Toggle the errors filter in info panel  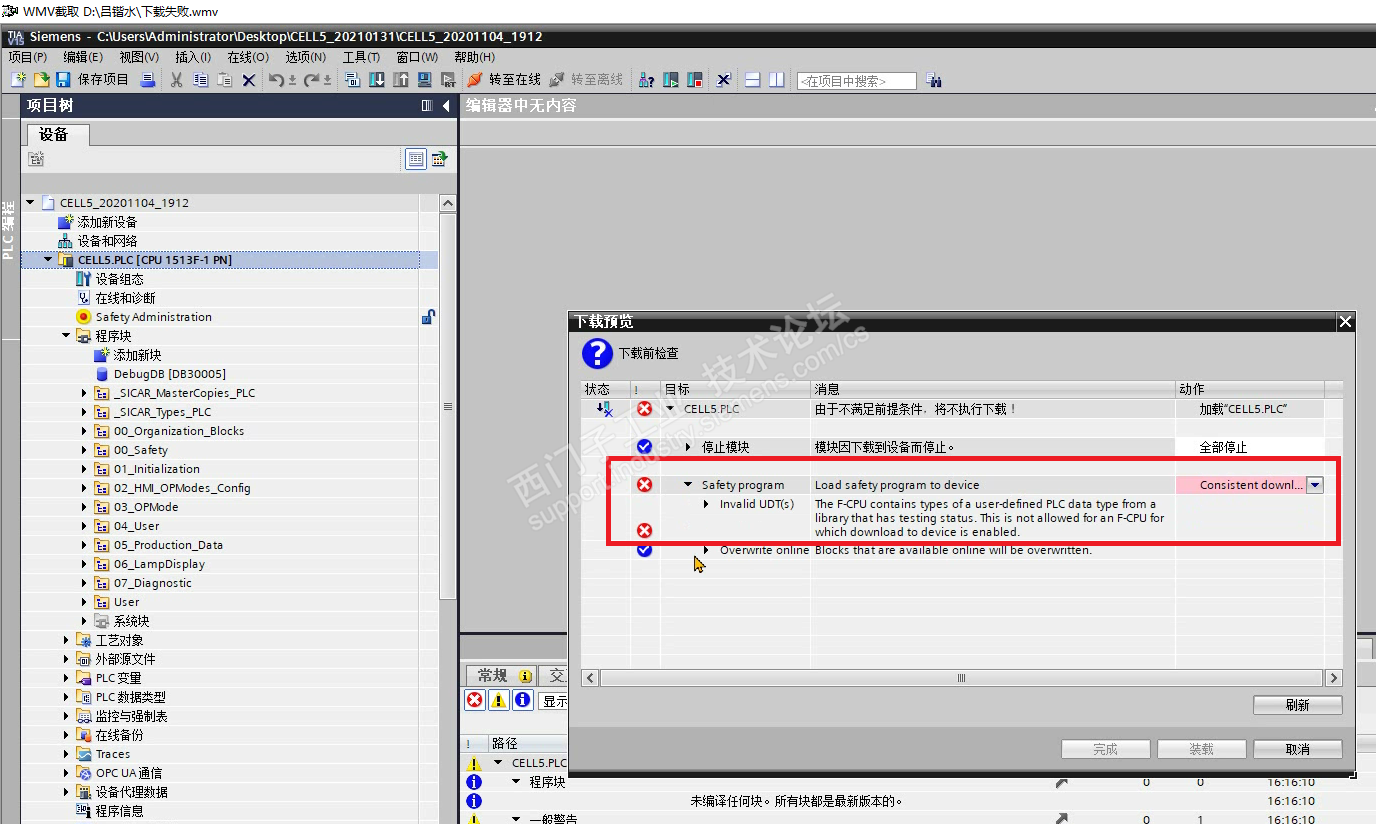pos(475,701)
